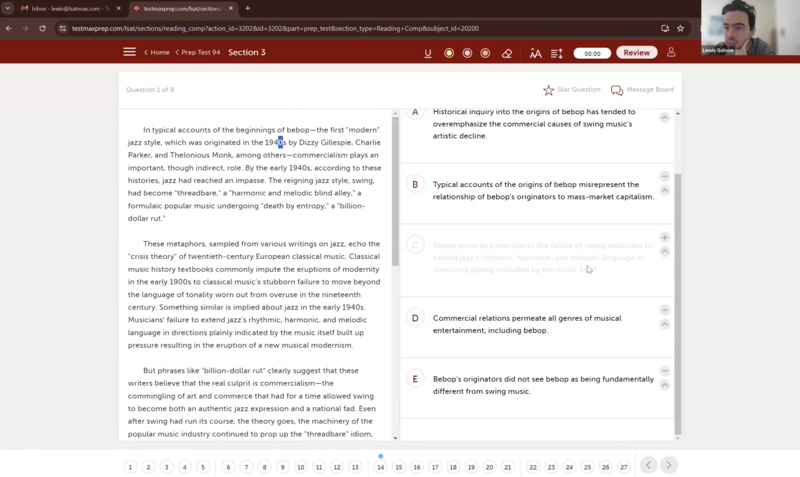
Task: Restore eliminated answer C with plus button
Action: (x=665, y=238)
